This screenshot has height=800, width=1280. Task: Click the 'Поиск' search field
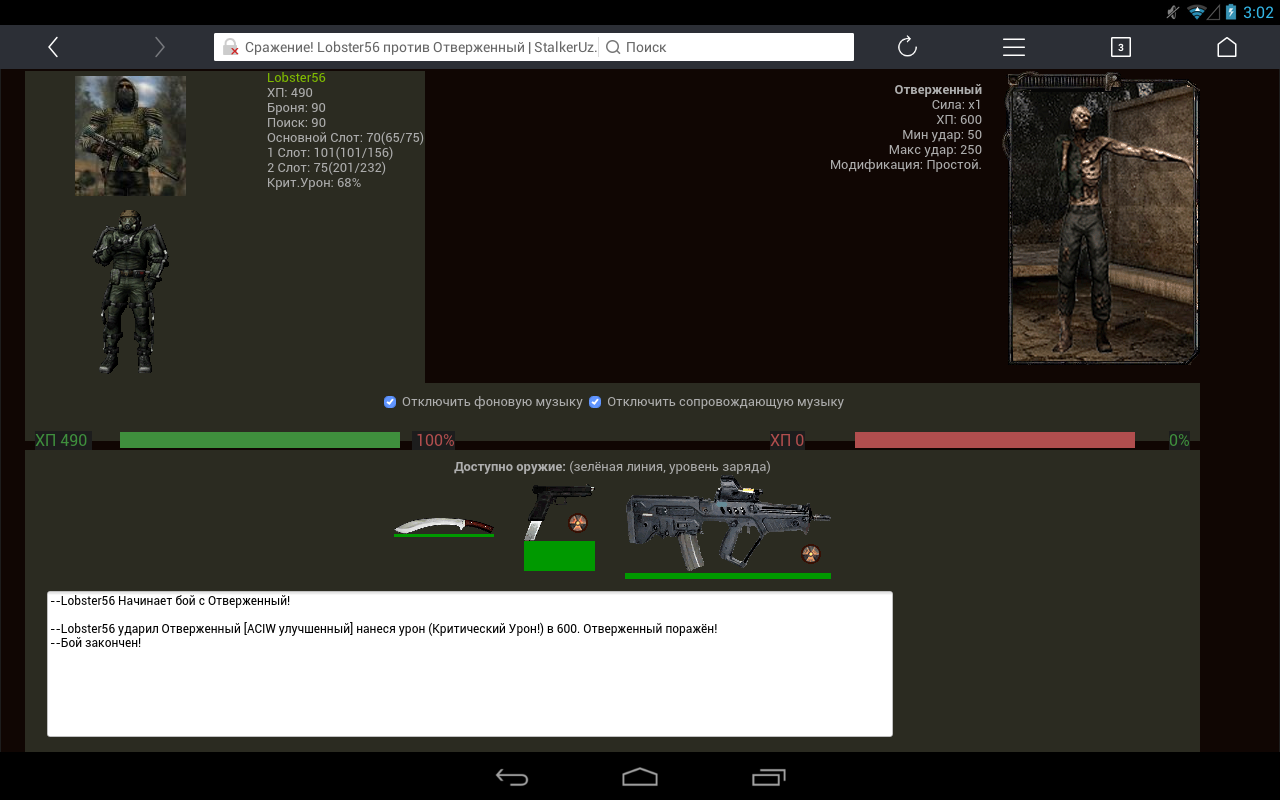click(728, 47)
